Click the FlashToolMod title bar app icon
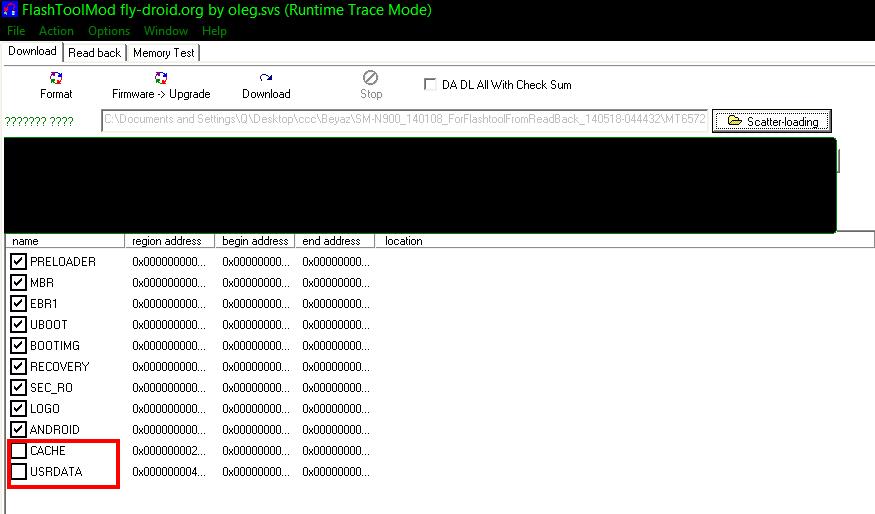 (8, 10)
